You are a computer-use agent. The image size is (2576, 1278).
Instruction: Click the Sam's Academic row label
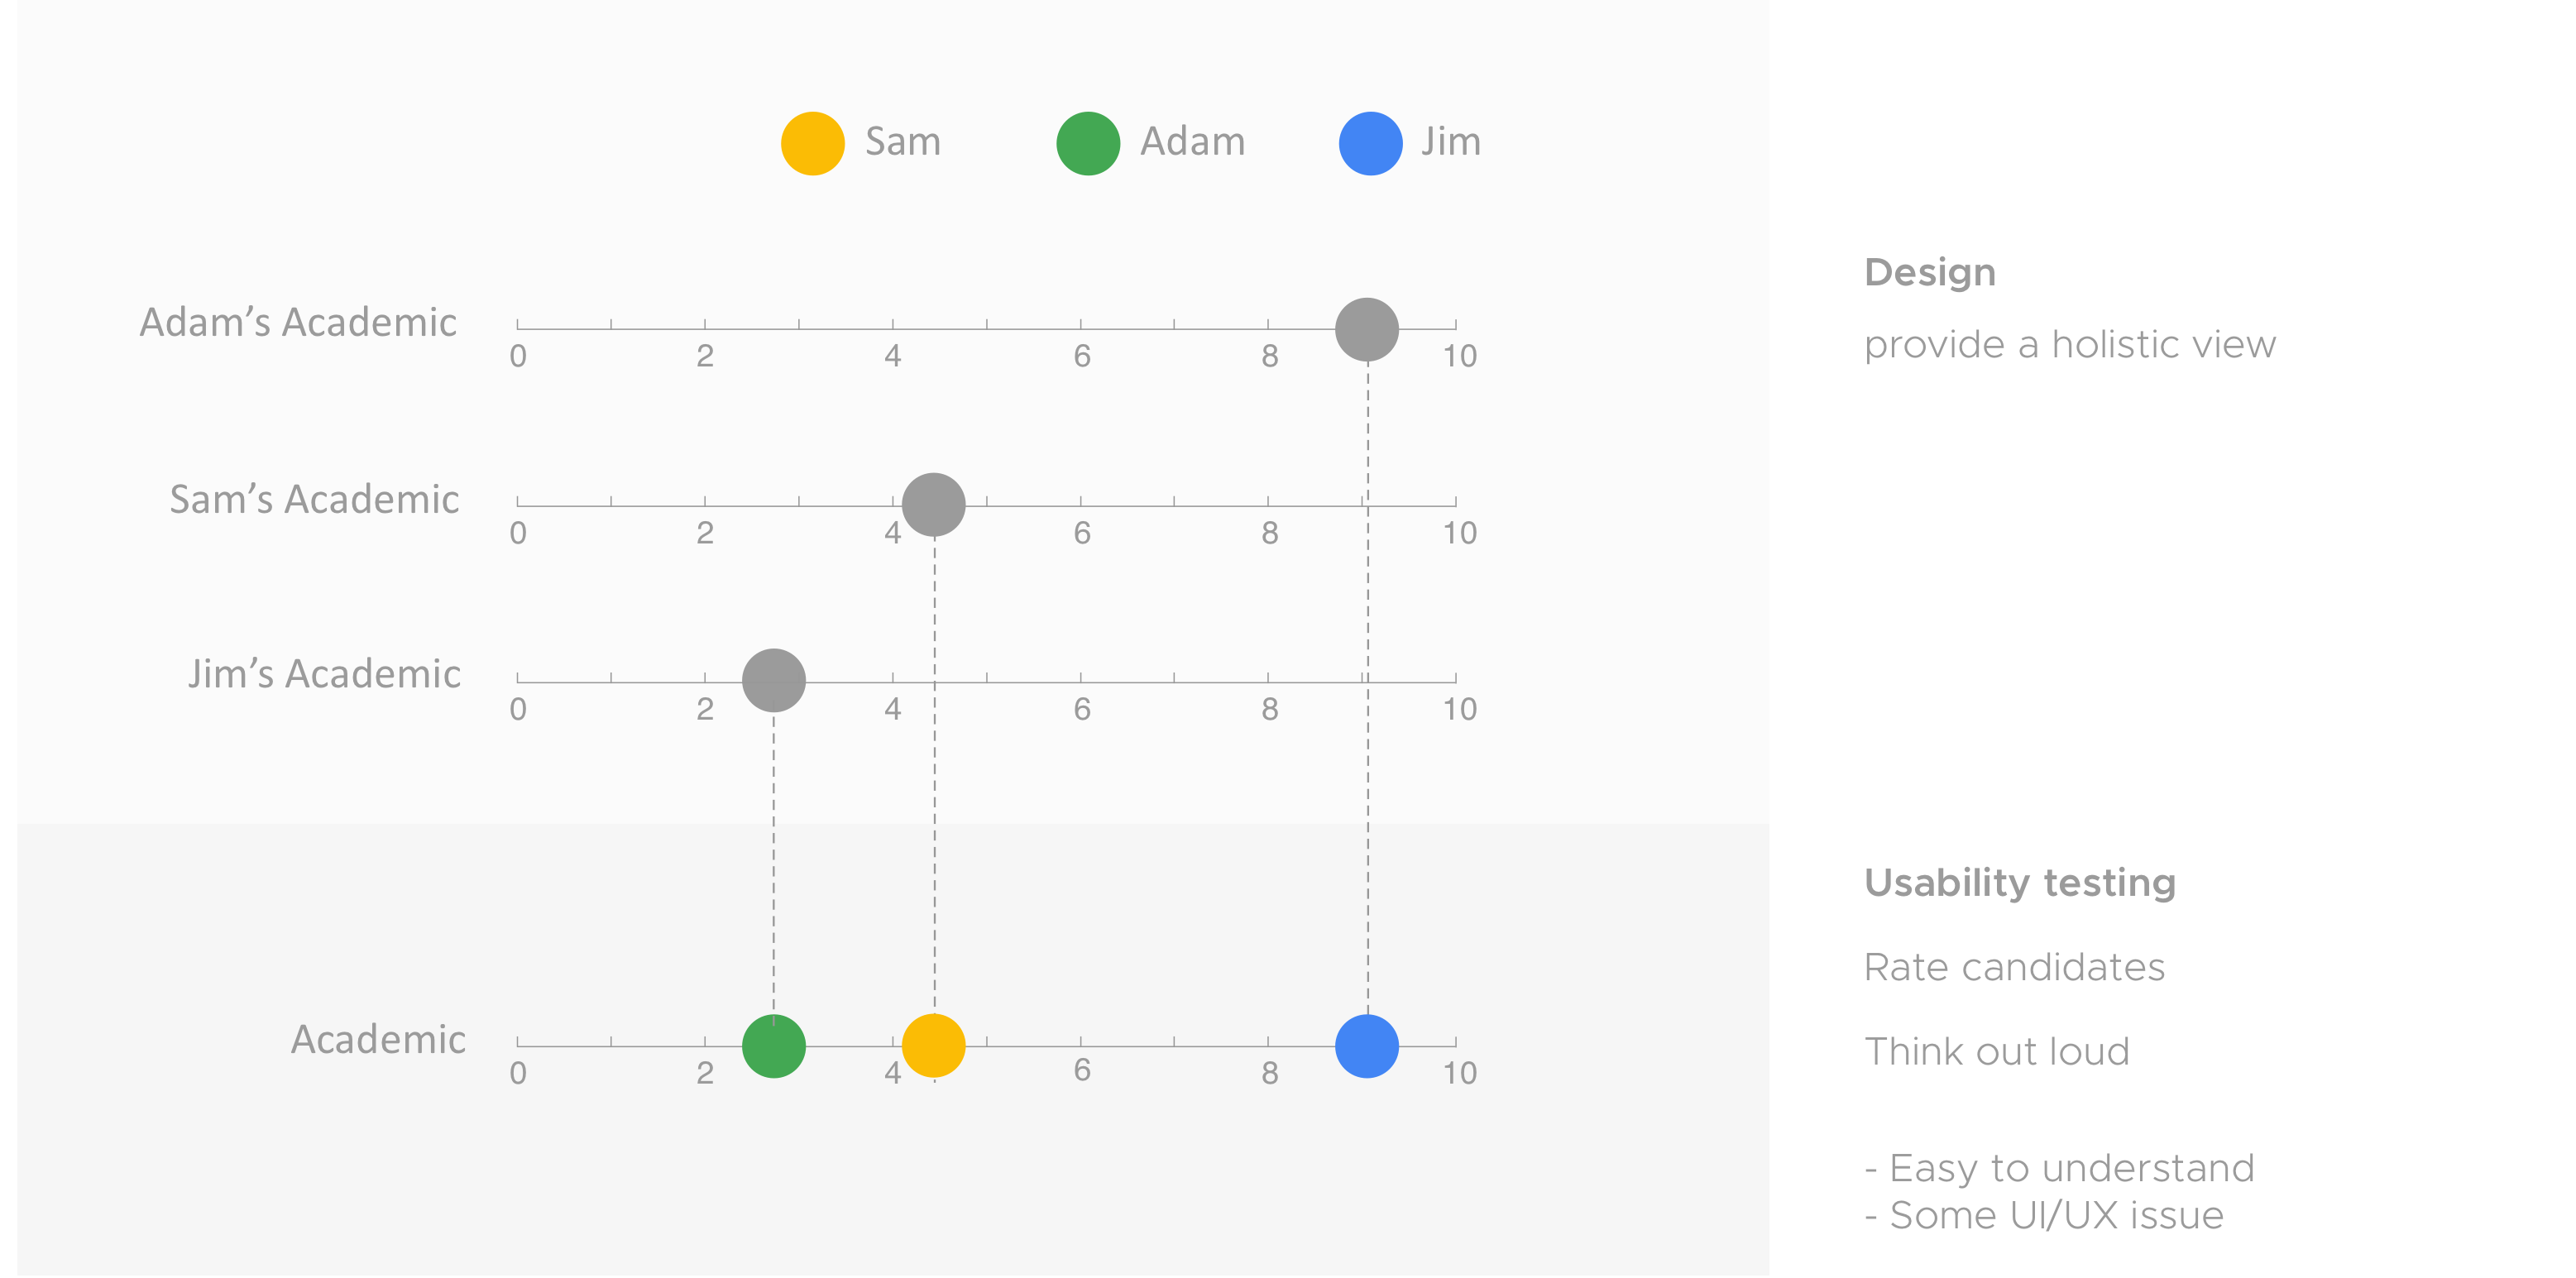tap(314, 499)
